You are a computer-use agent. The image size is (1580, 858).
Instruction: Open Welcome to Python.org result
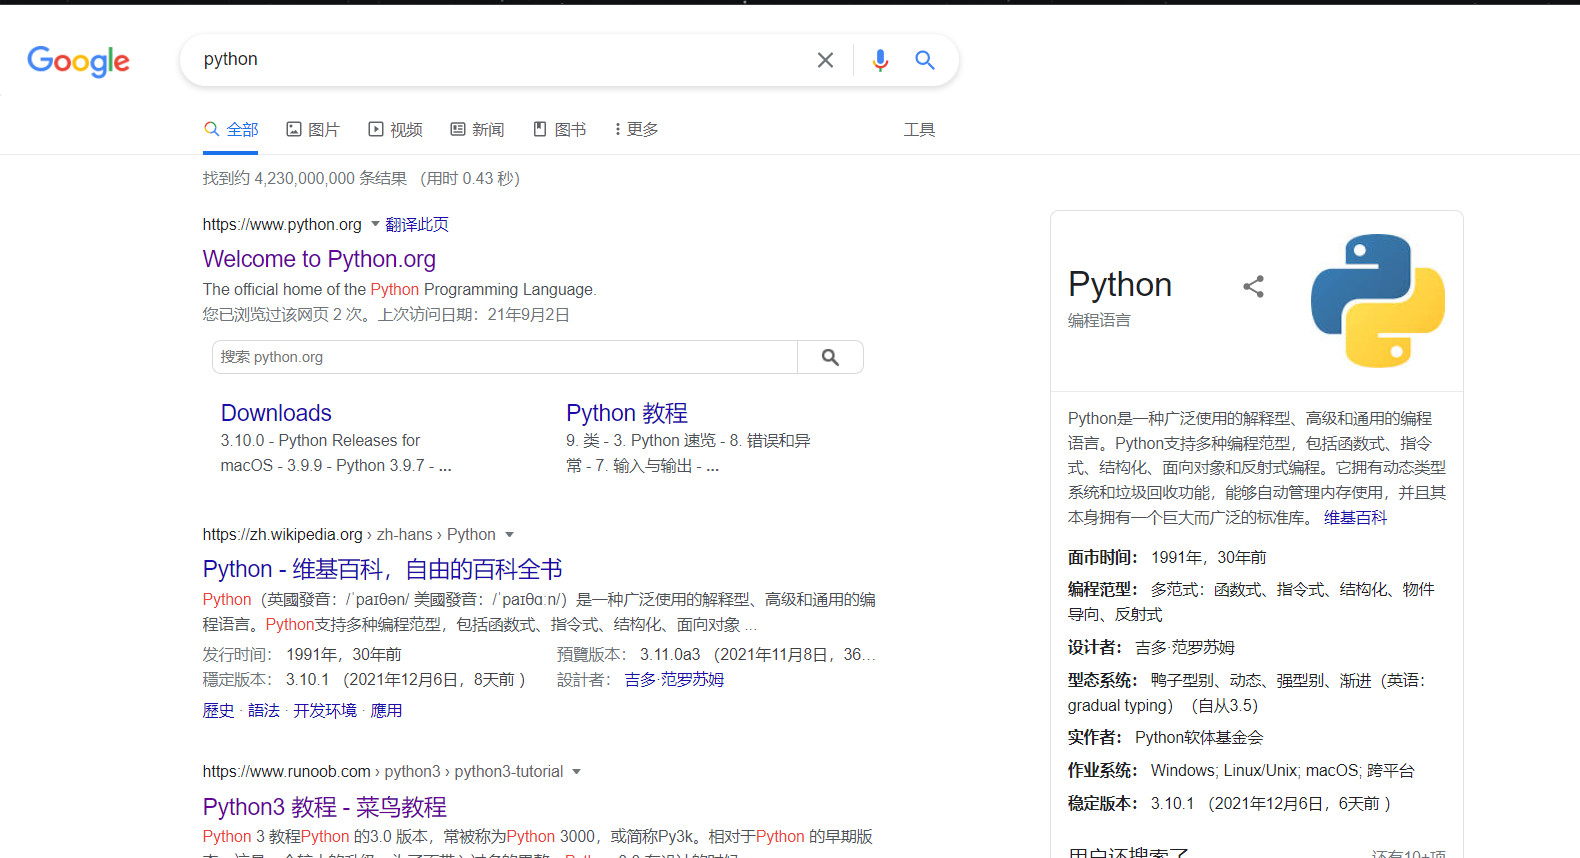point(319,259)
